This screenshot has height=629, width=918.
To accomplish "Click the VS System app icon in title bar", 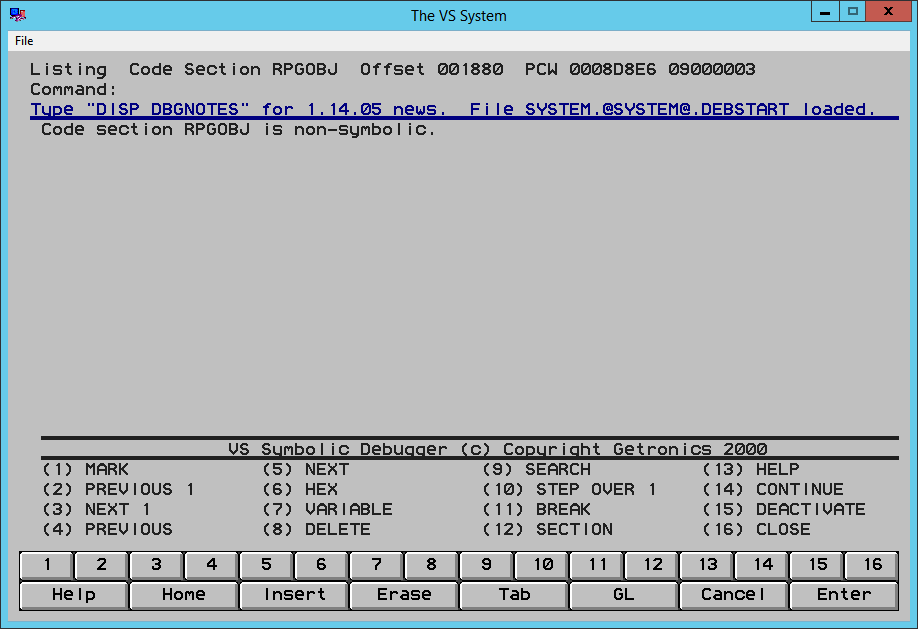I will [18, 15].
